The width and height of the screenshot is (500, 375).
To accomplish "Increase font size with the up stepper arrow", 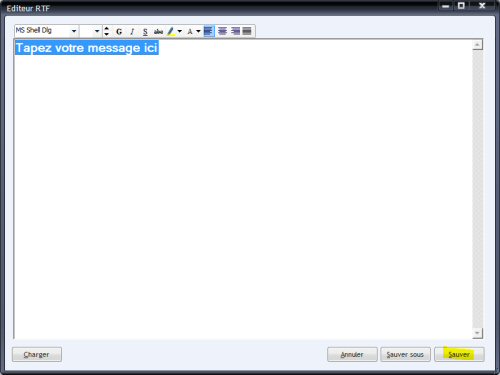I will [106, 28].
